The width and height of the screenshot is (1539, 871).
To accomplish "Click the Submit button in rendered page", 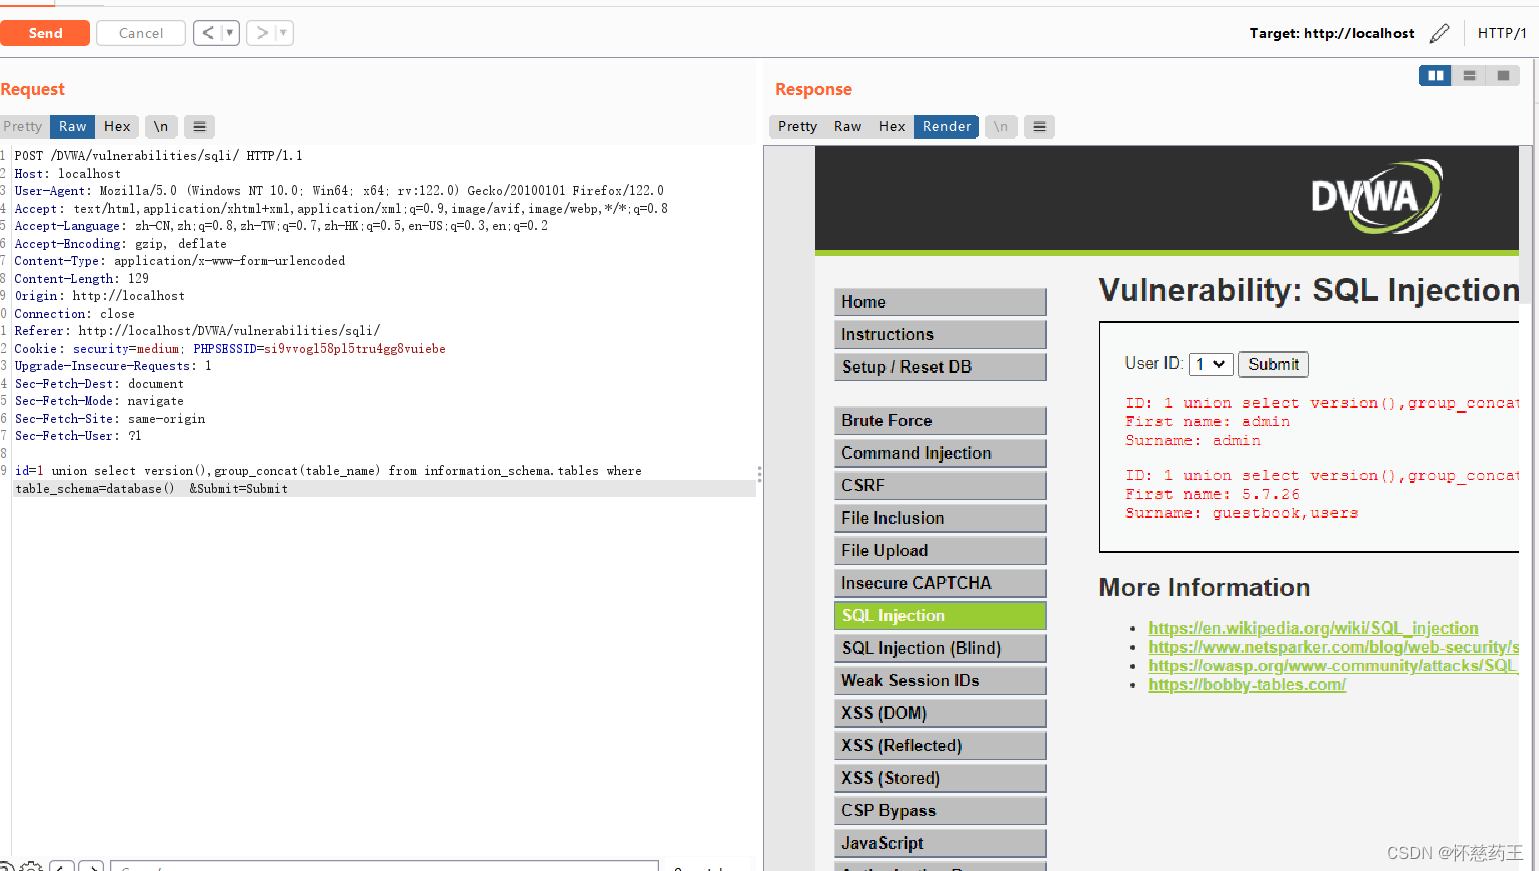I will [x=1273, y=364].
